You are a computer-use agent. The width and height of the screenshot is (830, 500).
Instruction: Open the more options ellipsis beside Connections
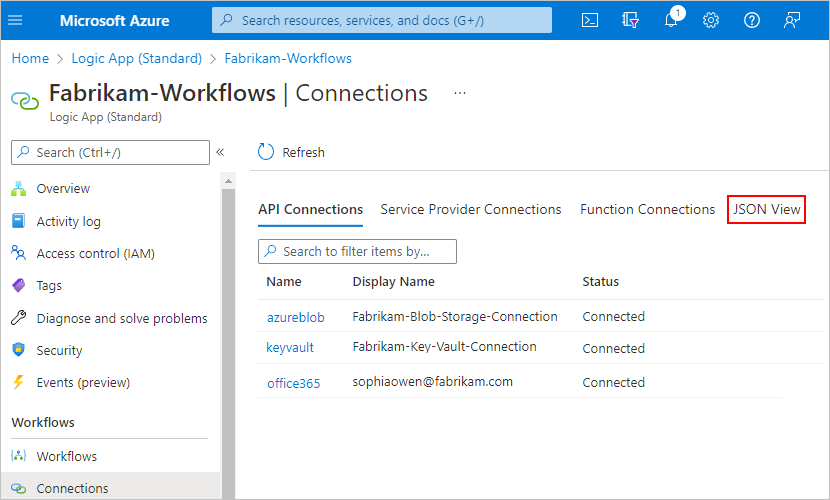click(460, 93)
